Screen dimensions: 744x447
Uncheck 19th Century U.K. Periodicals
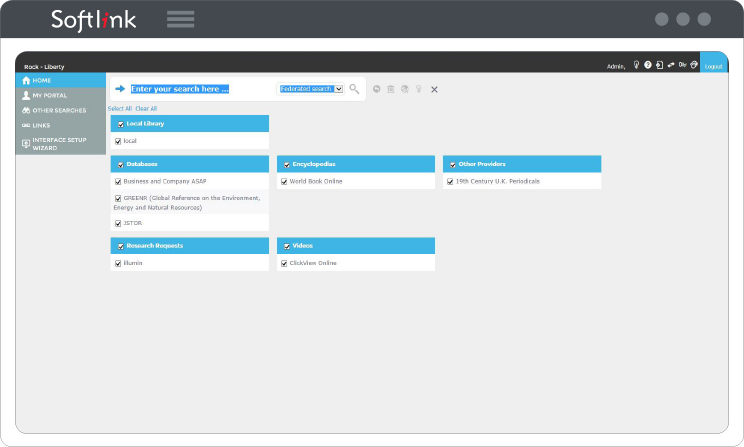click(x=450, y=182)
